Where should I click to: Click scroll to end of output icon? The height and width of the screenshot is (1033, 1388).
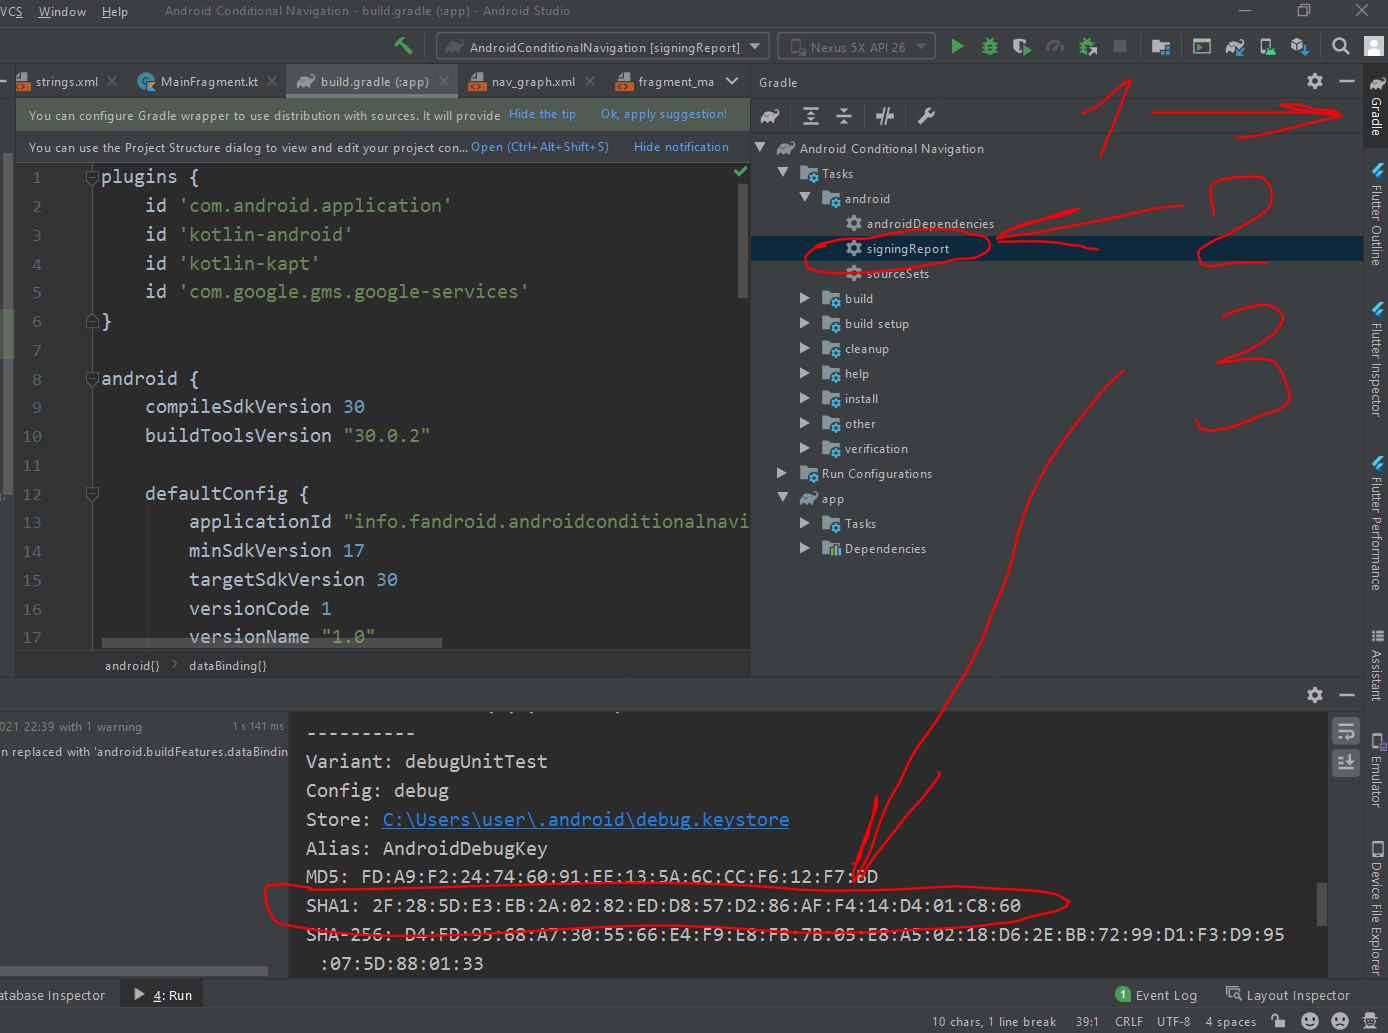coord(1346,763)
